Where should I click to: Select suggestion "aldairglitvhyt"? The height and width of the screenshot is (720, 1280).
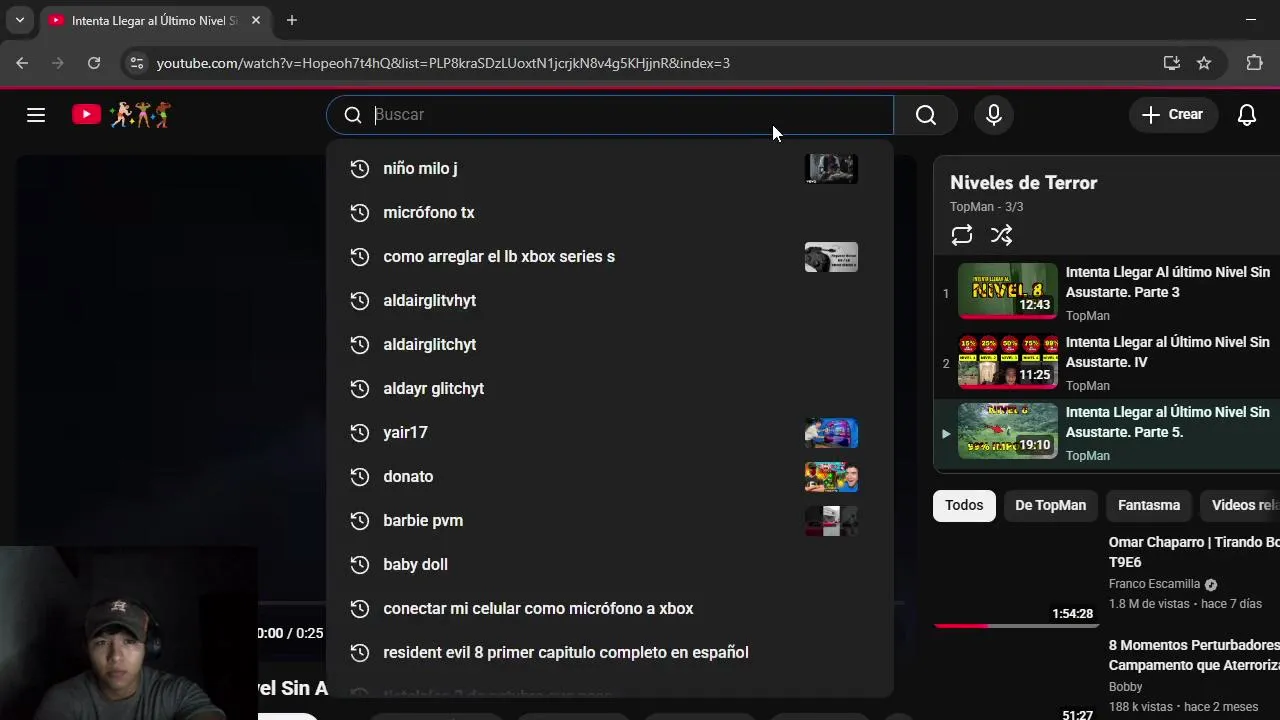click(609, 301)
